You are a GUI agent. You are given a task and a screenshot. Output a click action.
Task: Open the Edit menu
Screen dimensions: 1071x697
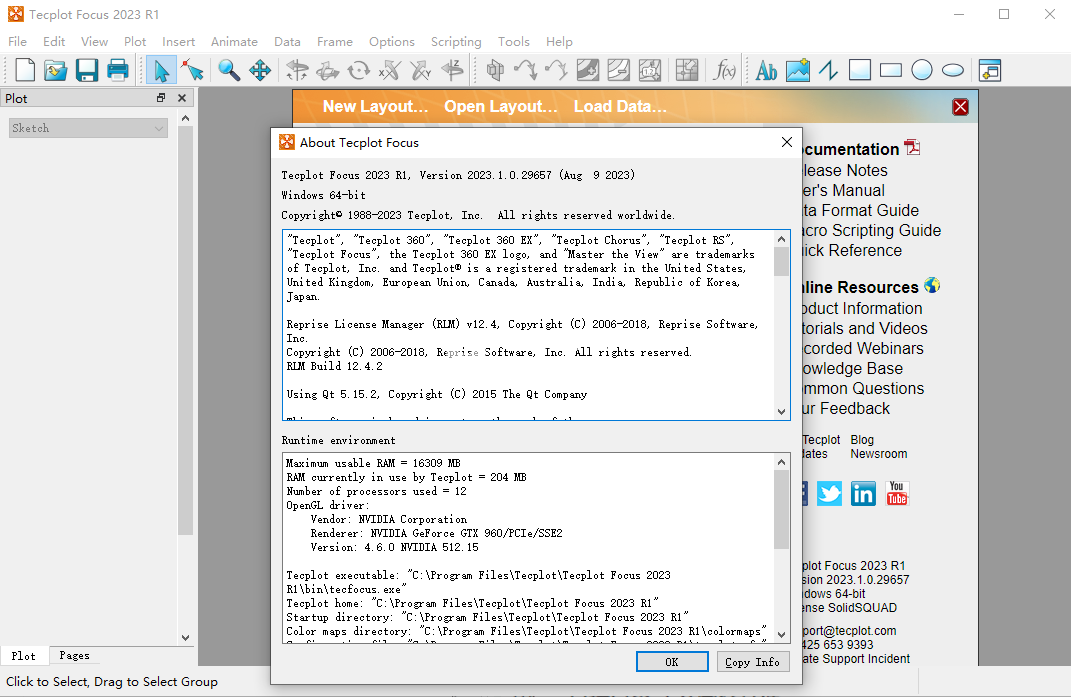[x=54, y=42]
